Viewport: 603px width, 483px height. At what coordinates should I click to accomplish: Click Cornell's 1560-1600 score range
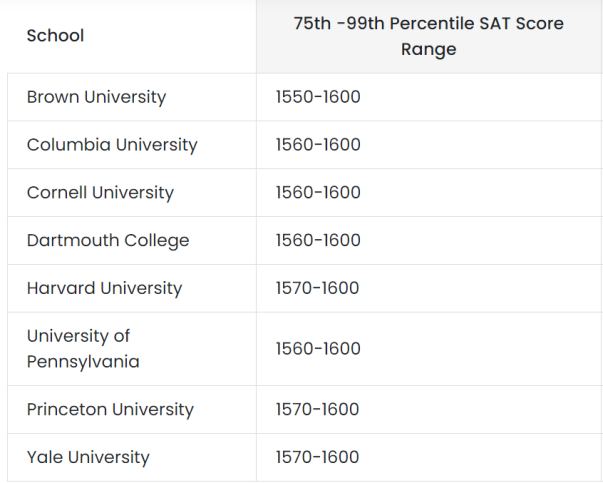[318, 193]
